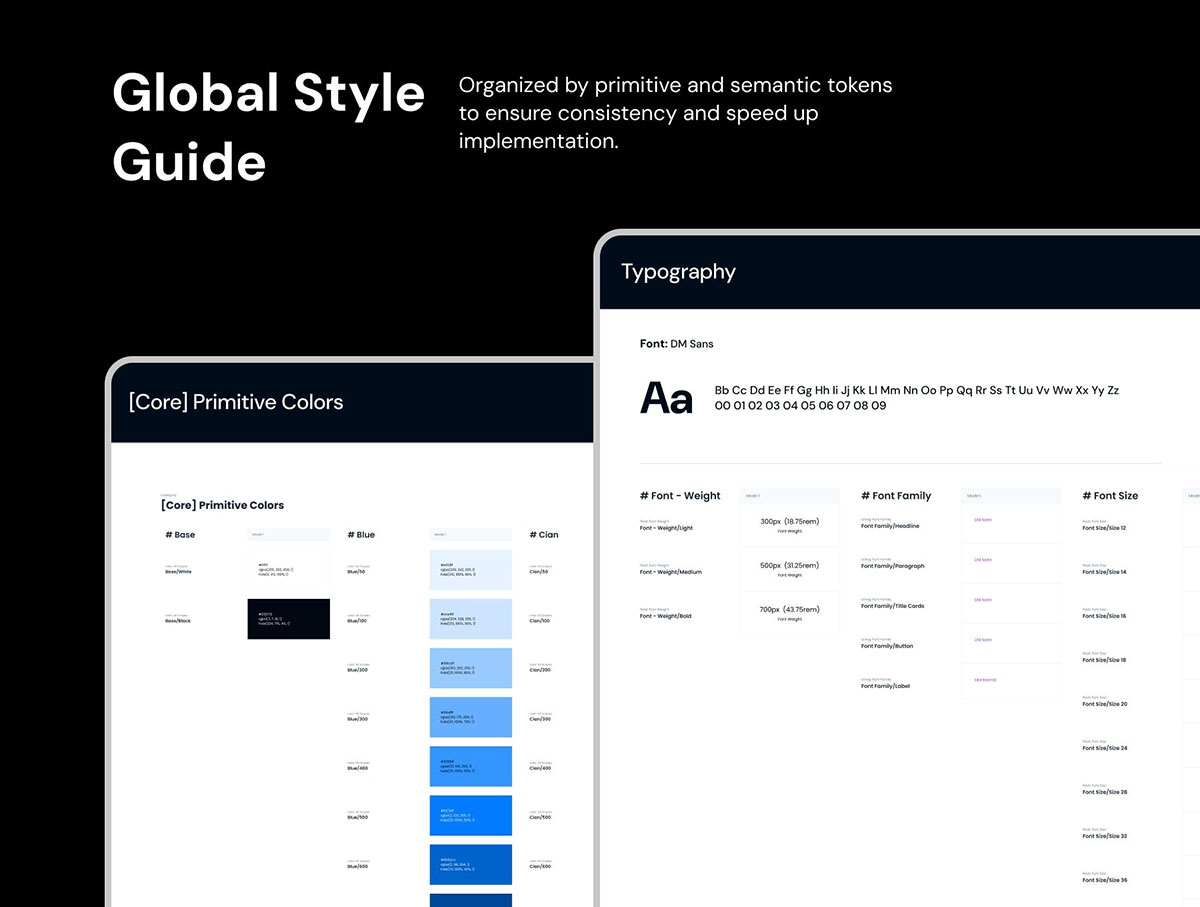This screenshot has height=907, width=1200.
Task: Click the 'Blue/500' token name
Action: pos(358,817)
